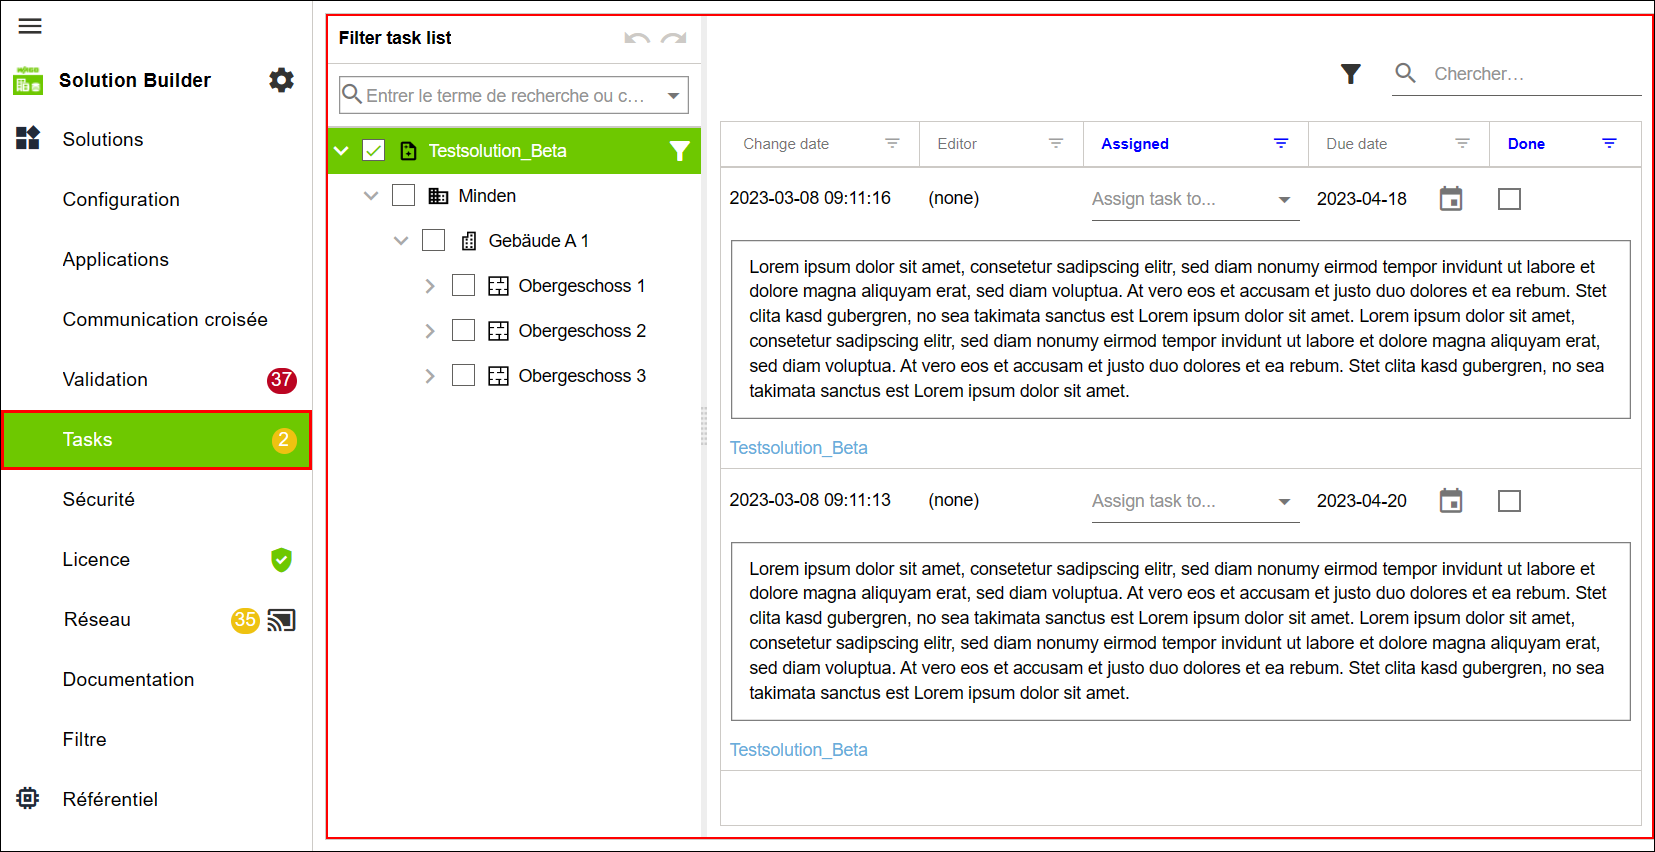Click the Licence green shield icon
Image resolution: width=1655 pixels, height=852 pixels.
click(282, 560)
